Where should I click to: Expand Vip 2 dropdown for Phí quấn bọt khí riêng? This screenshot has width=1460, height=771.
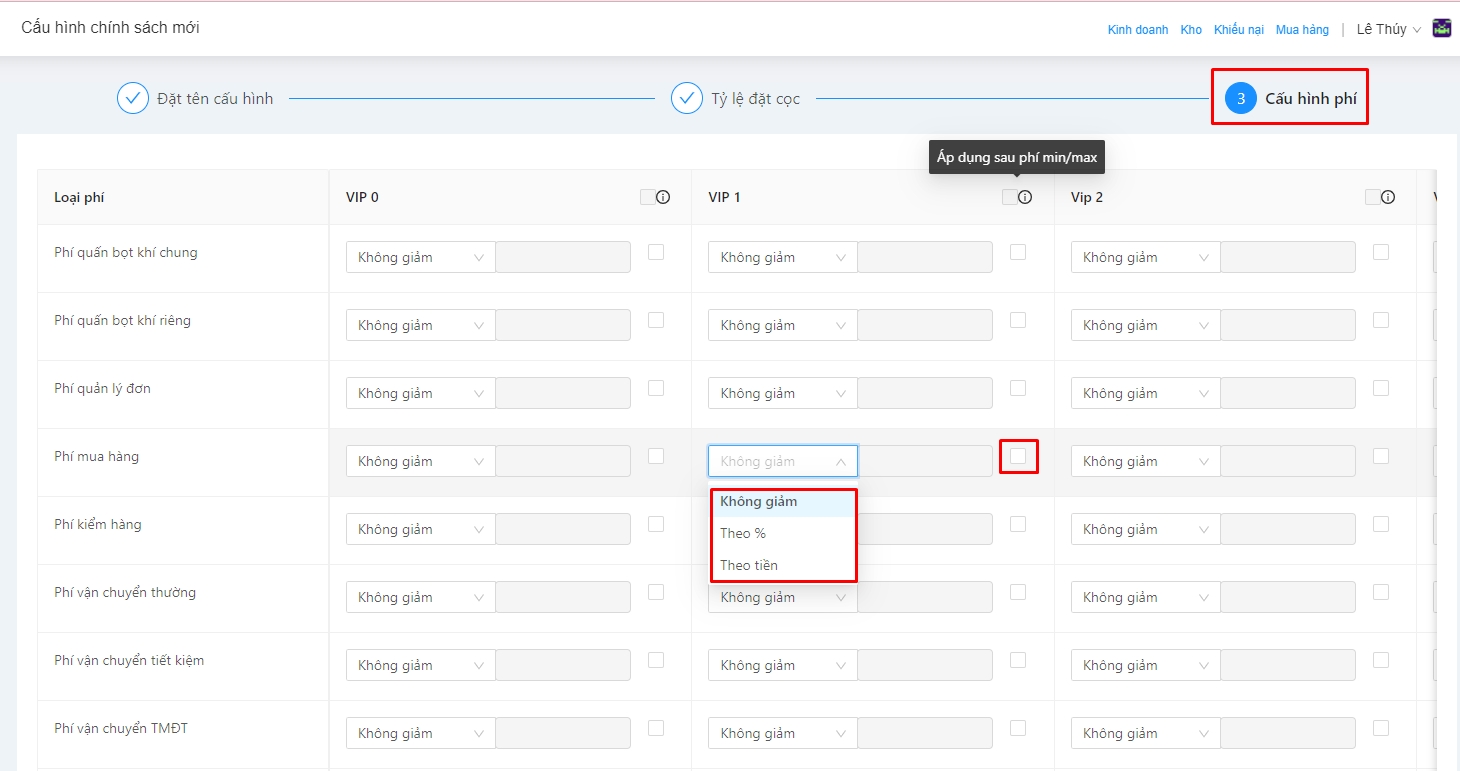pyautogui.click(x=1145, y=325)
